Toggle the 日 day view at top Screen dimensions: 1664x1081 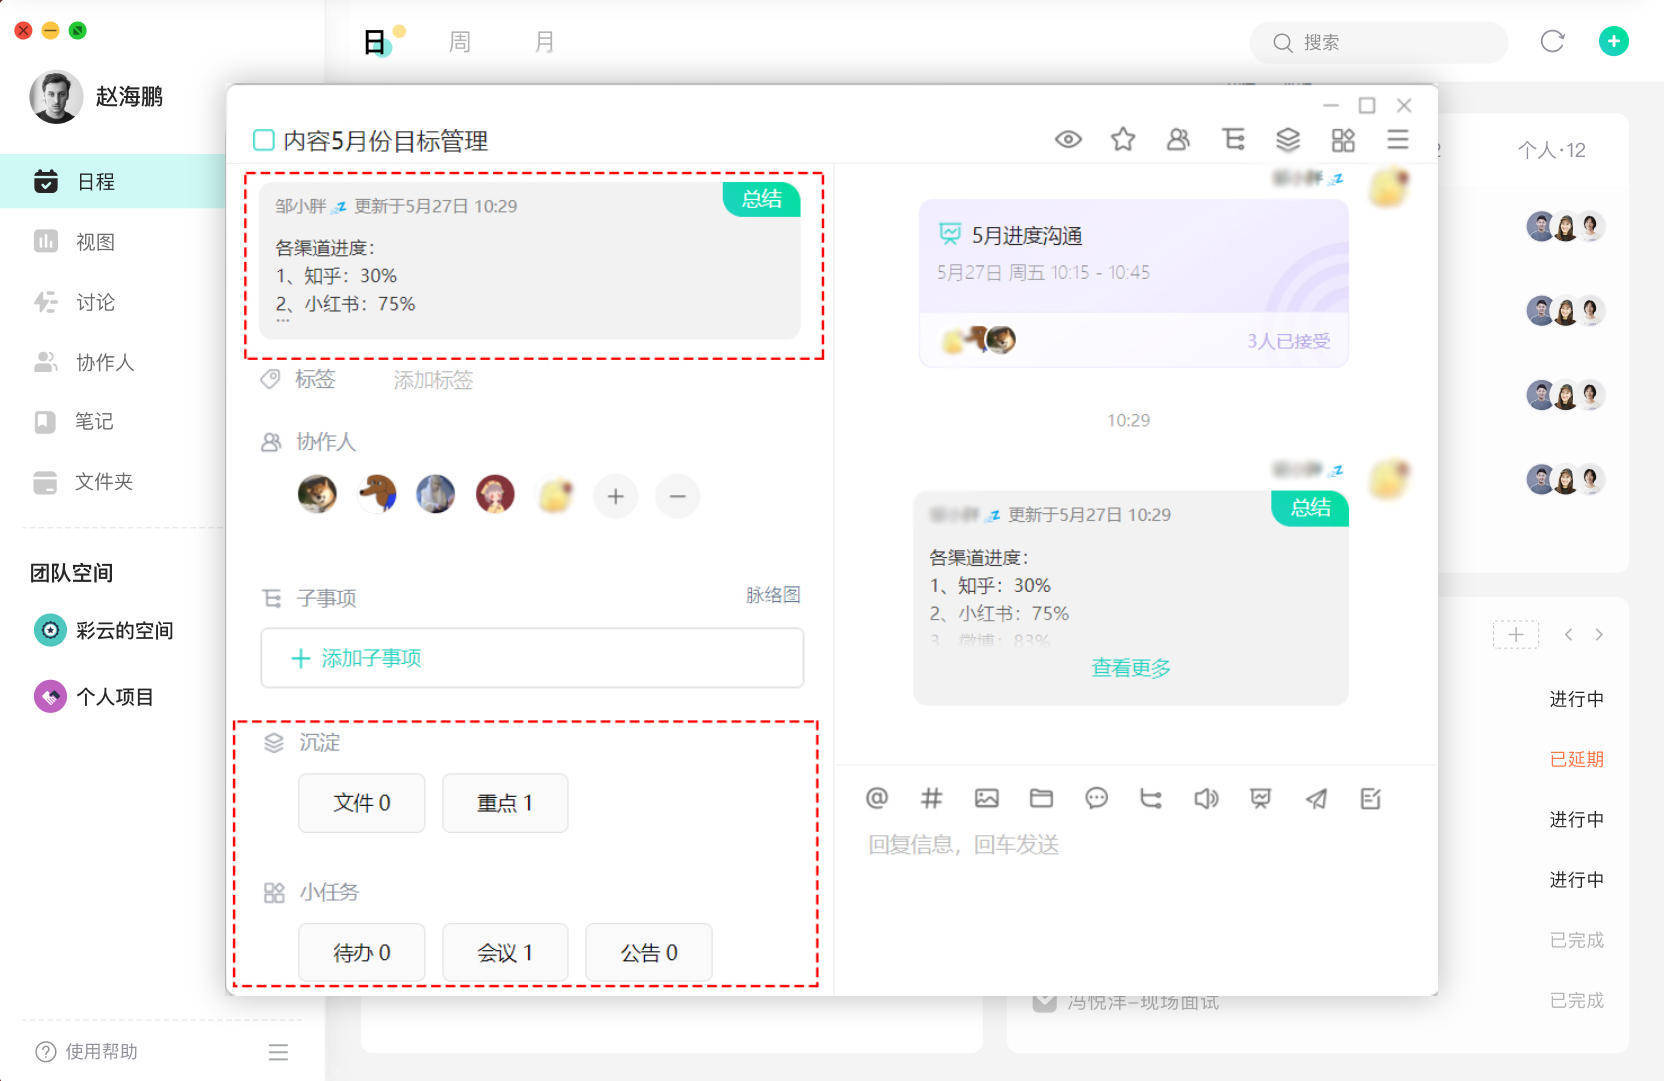[374, 41]
